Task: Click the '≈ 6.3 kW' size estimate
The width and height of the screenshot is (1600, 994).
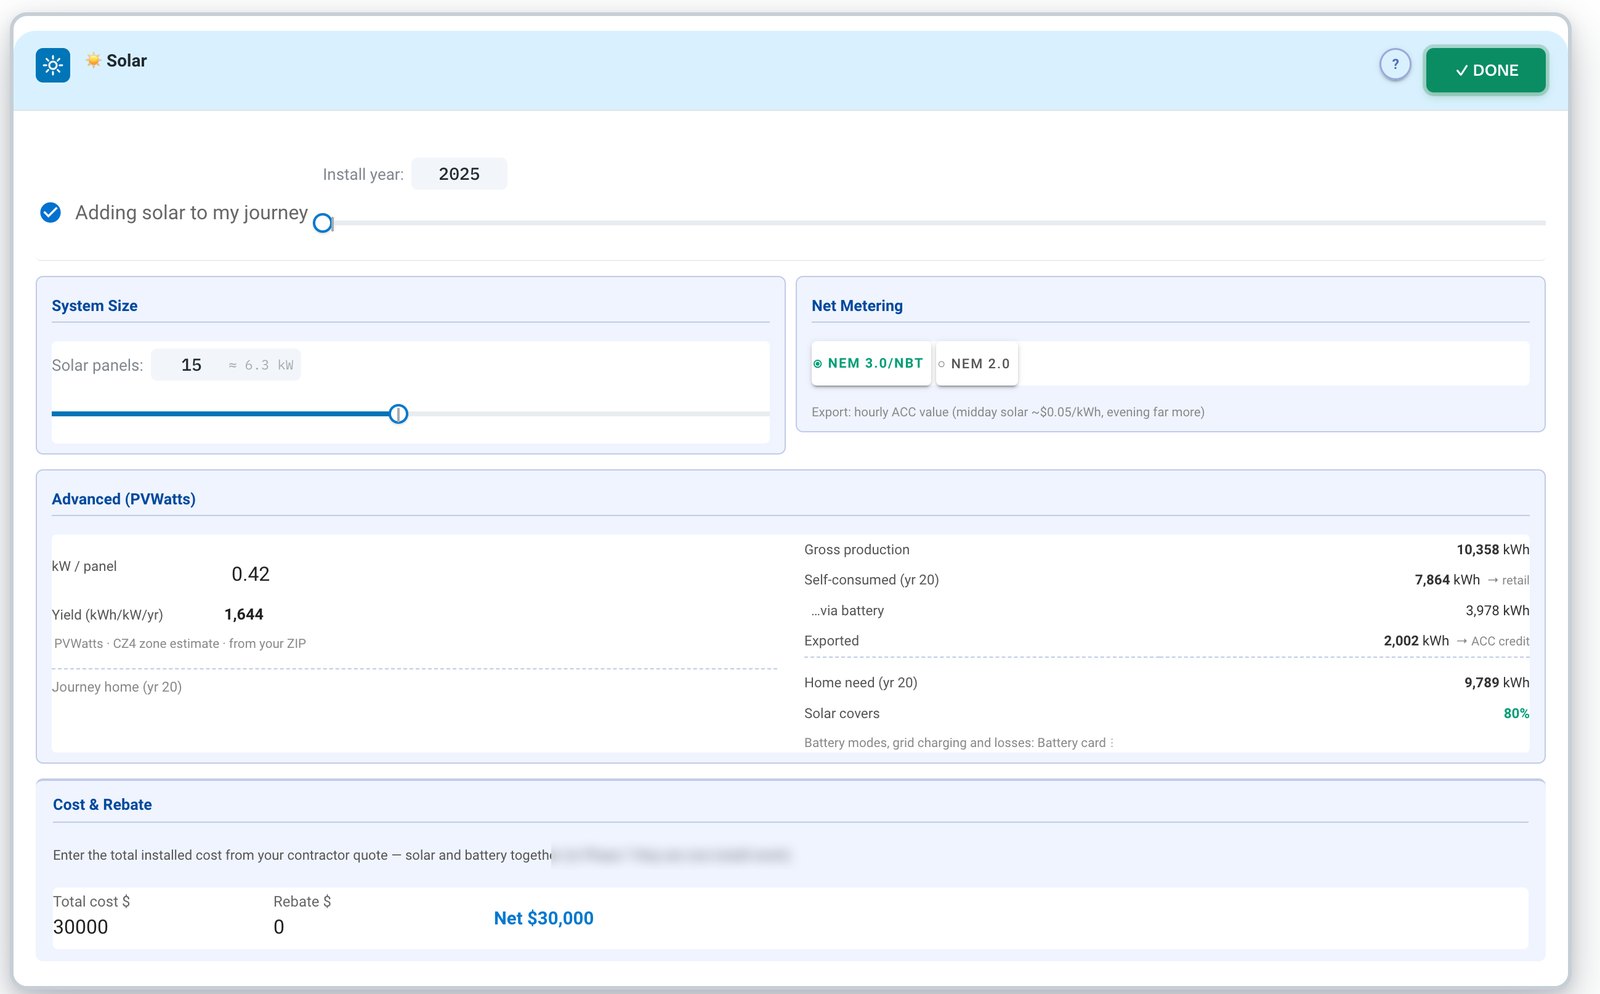Action: pyautogui.click(x=261, y=365)
